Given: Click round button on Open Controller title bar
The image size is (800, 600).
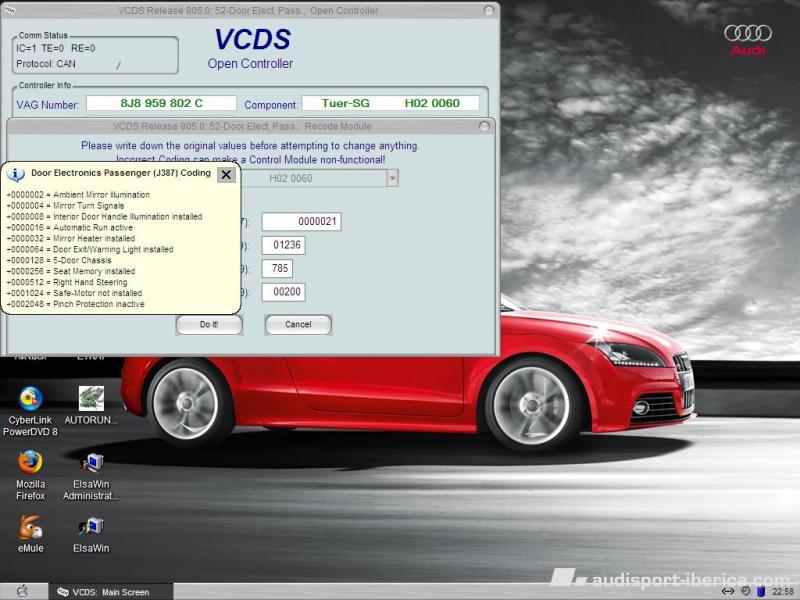Looking at the screenshot, I should [488, 10].
